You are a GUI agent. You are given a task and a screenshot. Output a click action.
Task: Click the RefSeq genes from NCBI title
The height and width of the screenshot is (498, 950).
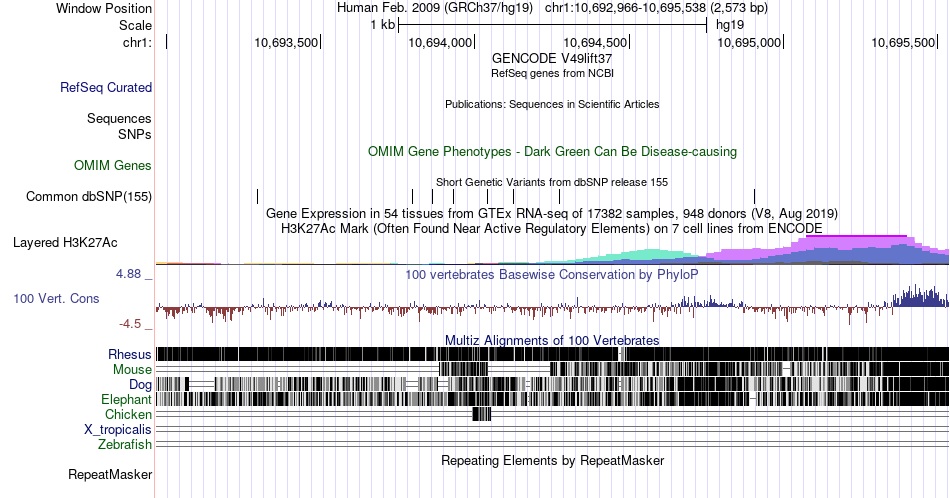coord(552,73)
